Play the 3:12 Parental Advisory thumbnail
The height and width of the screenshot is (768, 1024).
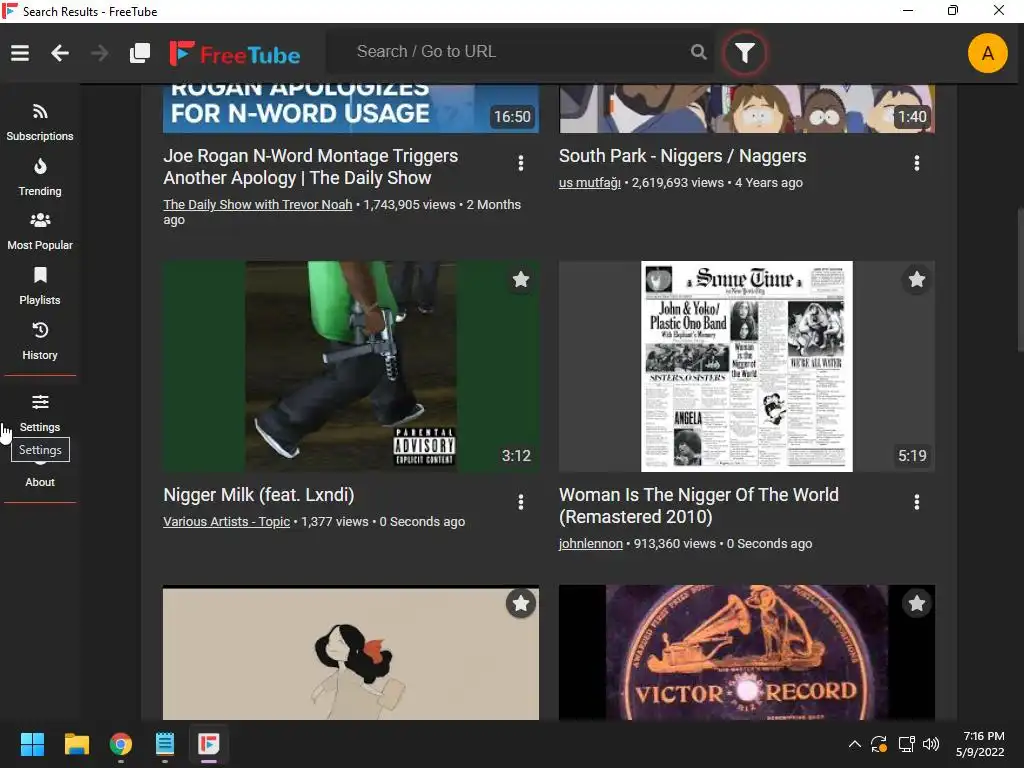point(351,366)
